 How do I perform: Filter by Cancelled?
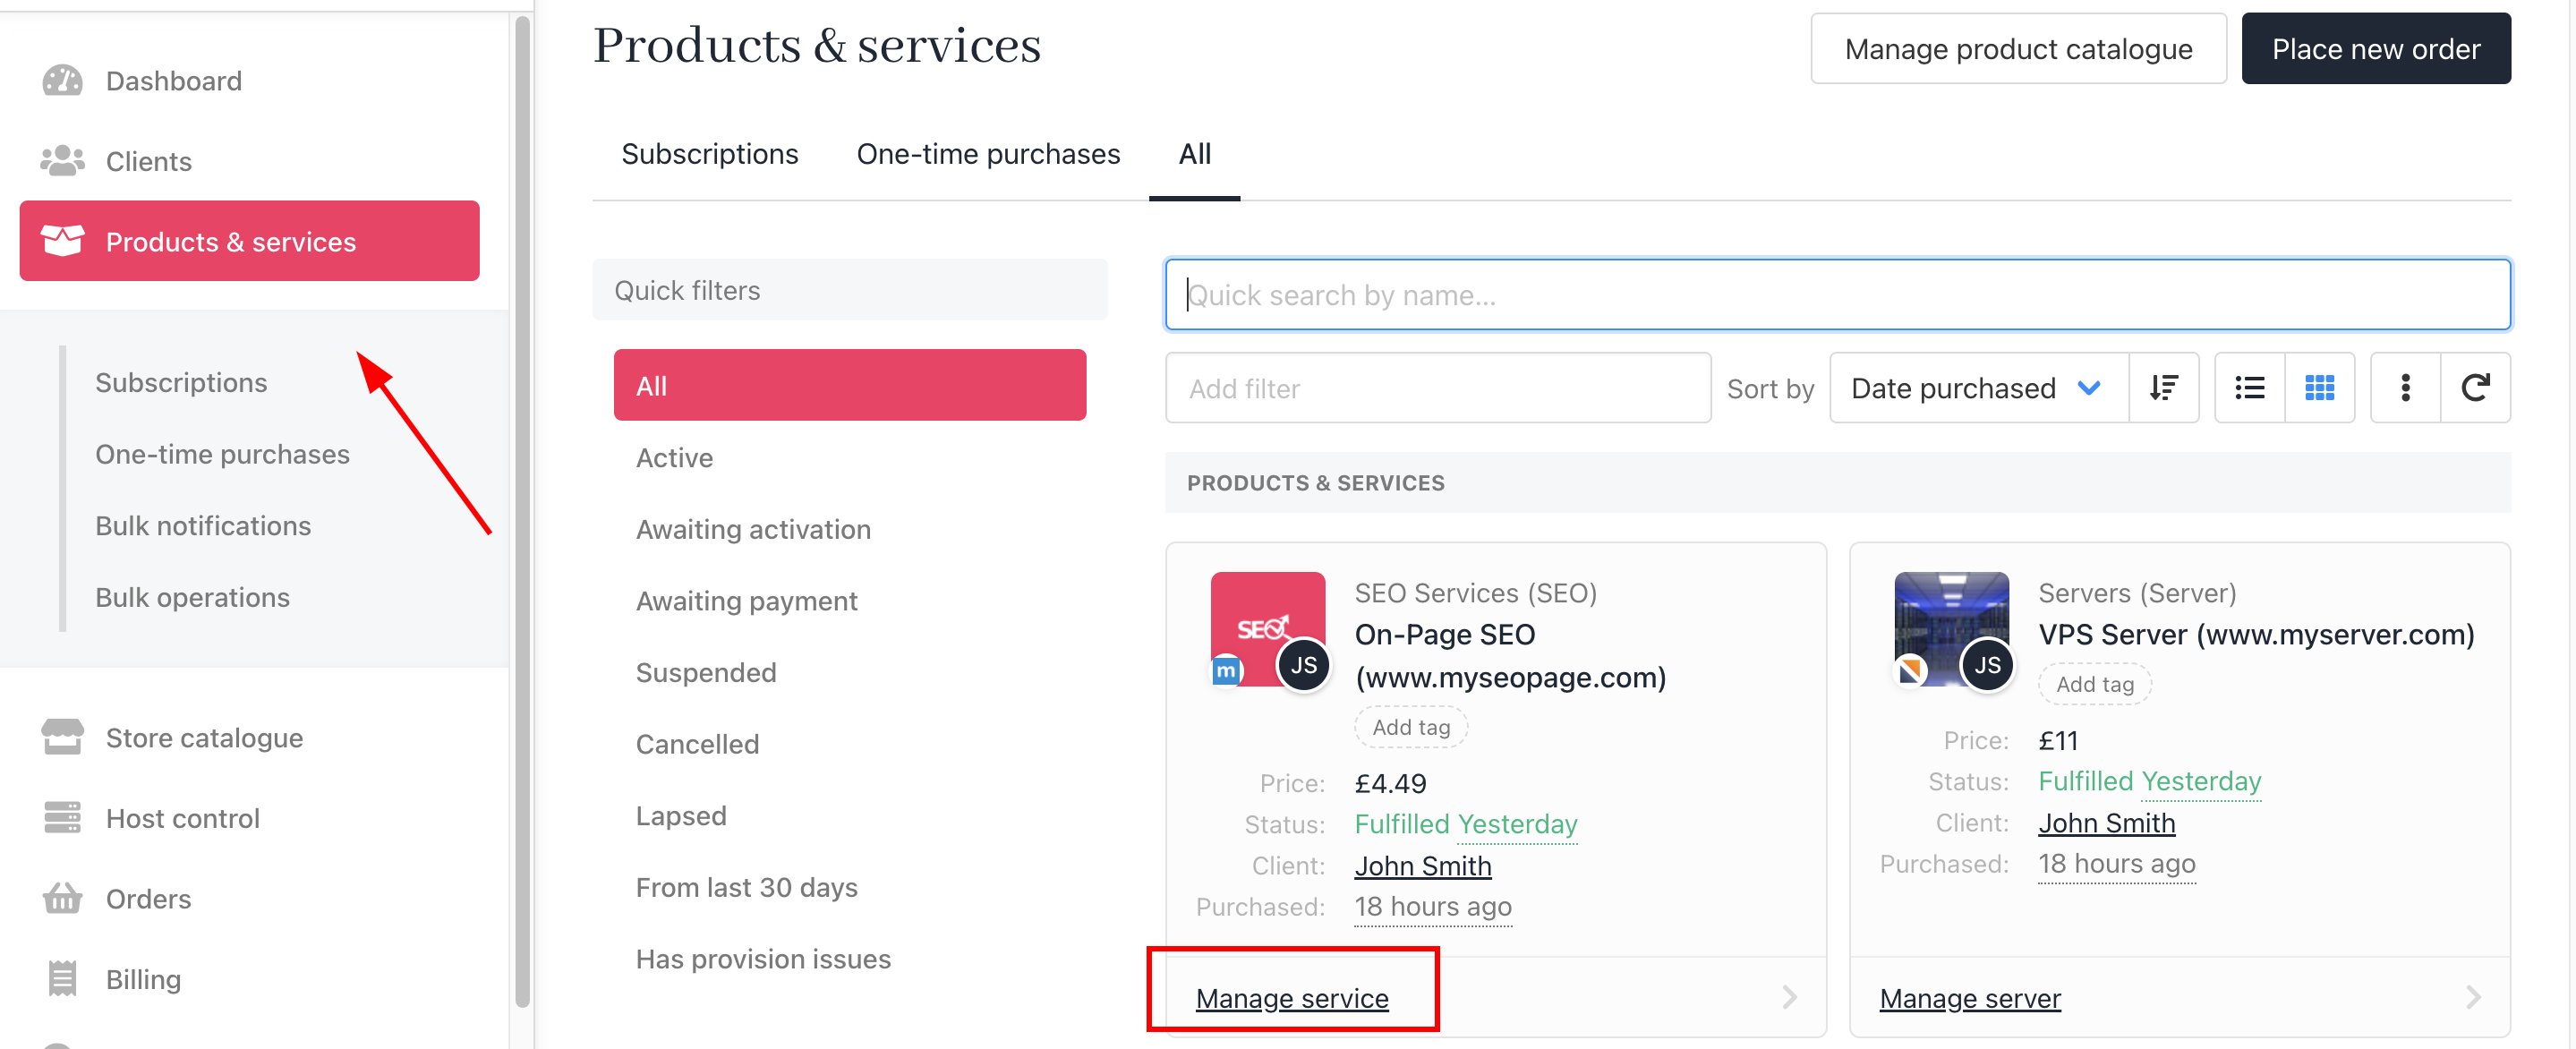(697, 744)
